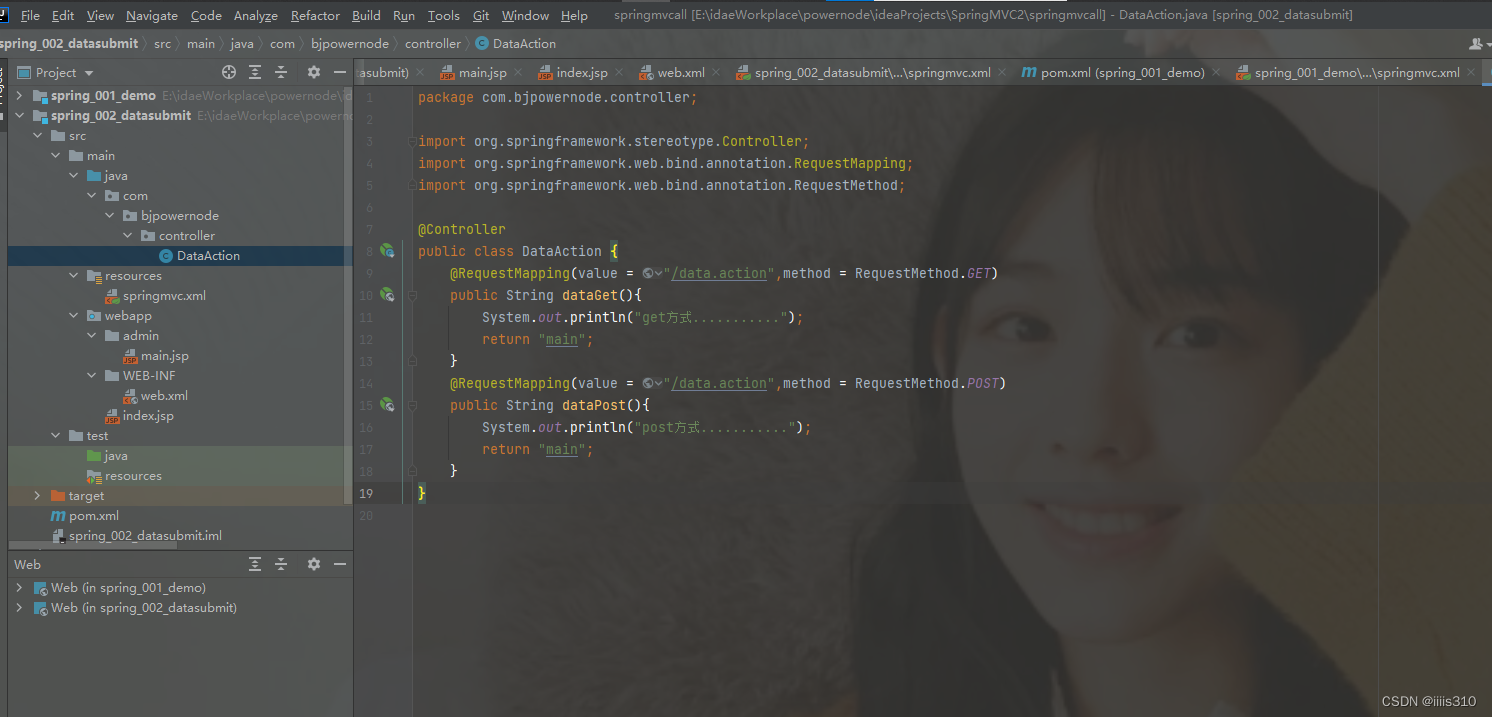Open the Navigate menu

click(151, 15)
